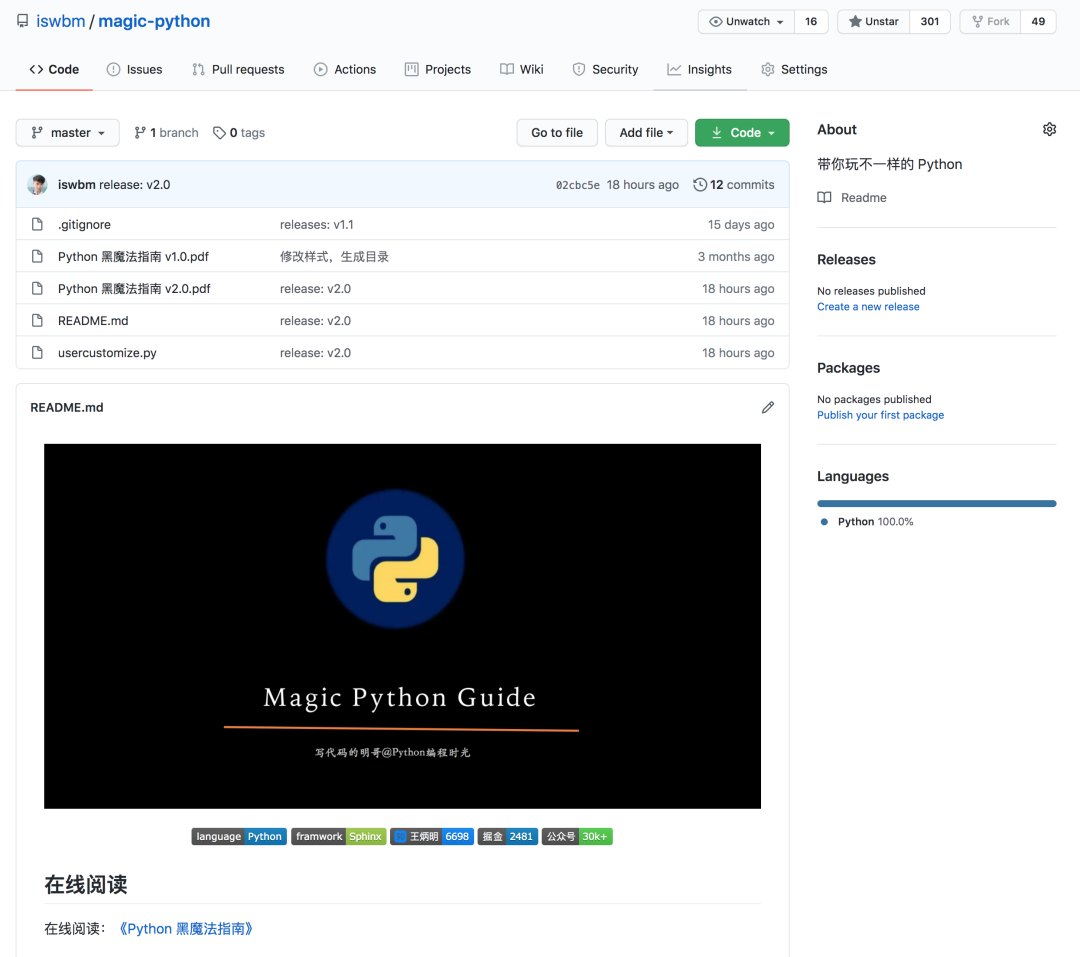Image resolution: width=1080 pixels, height=957 pixels.
Task: Click the Languages progress bar
Action: click(x=937, y=504)
